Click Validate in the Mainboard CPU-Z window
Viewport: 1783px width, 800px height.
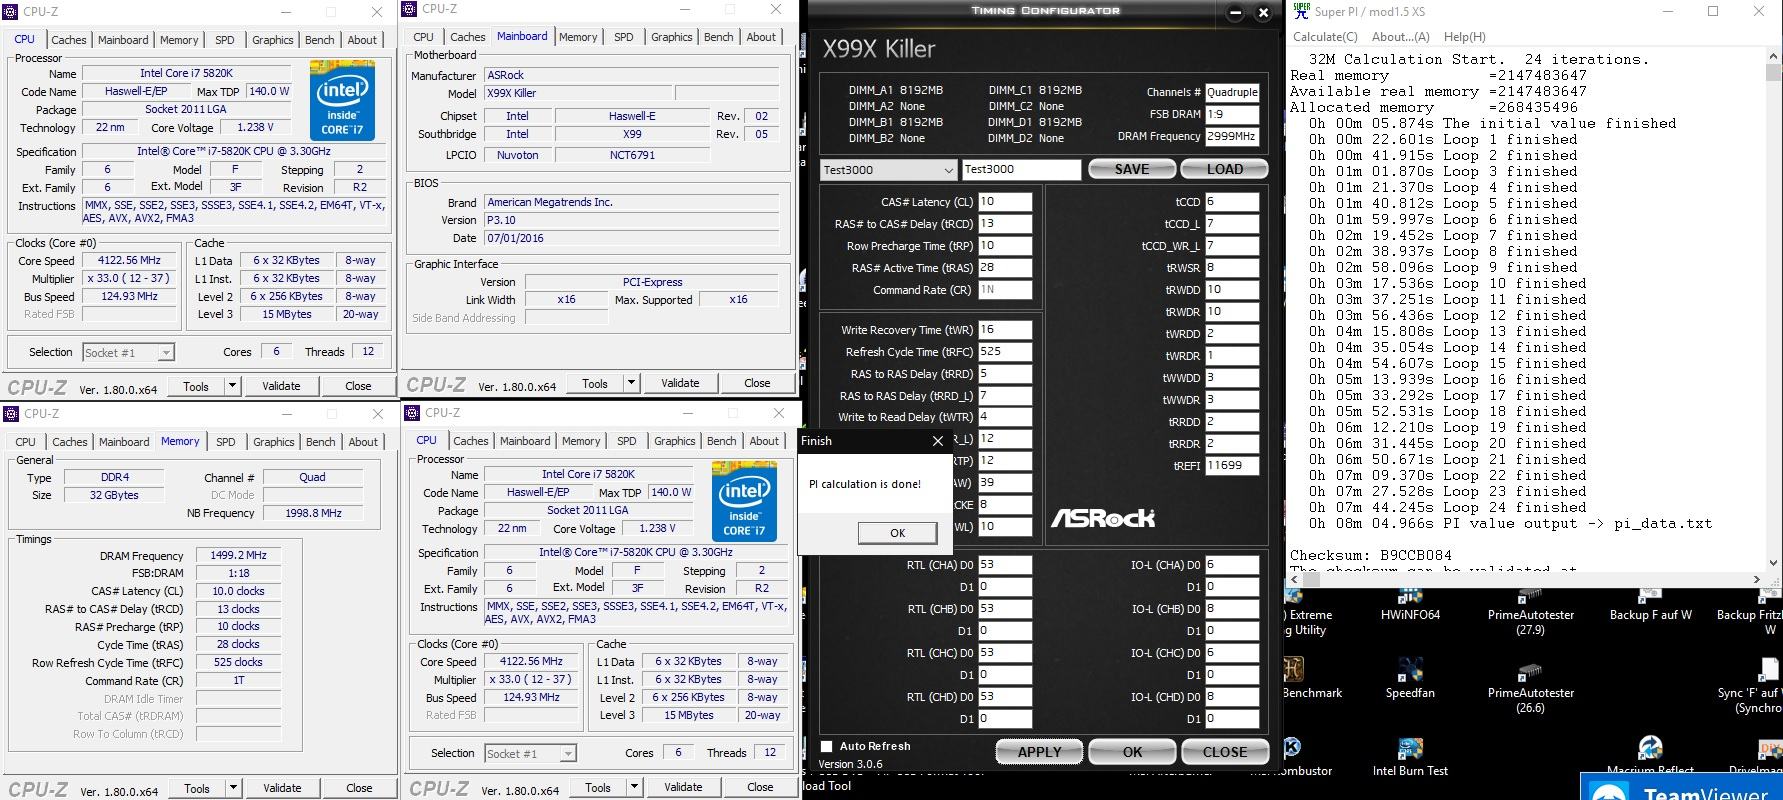click(x=680, y=383)
